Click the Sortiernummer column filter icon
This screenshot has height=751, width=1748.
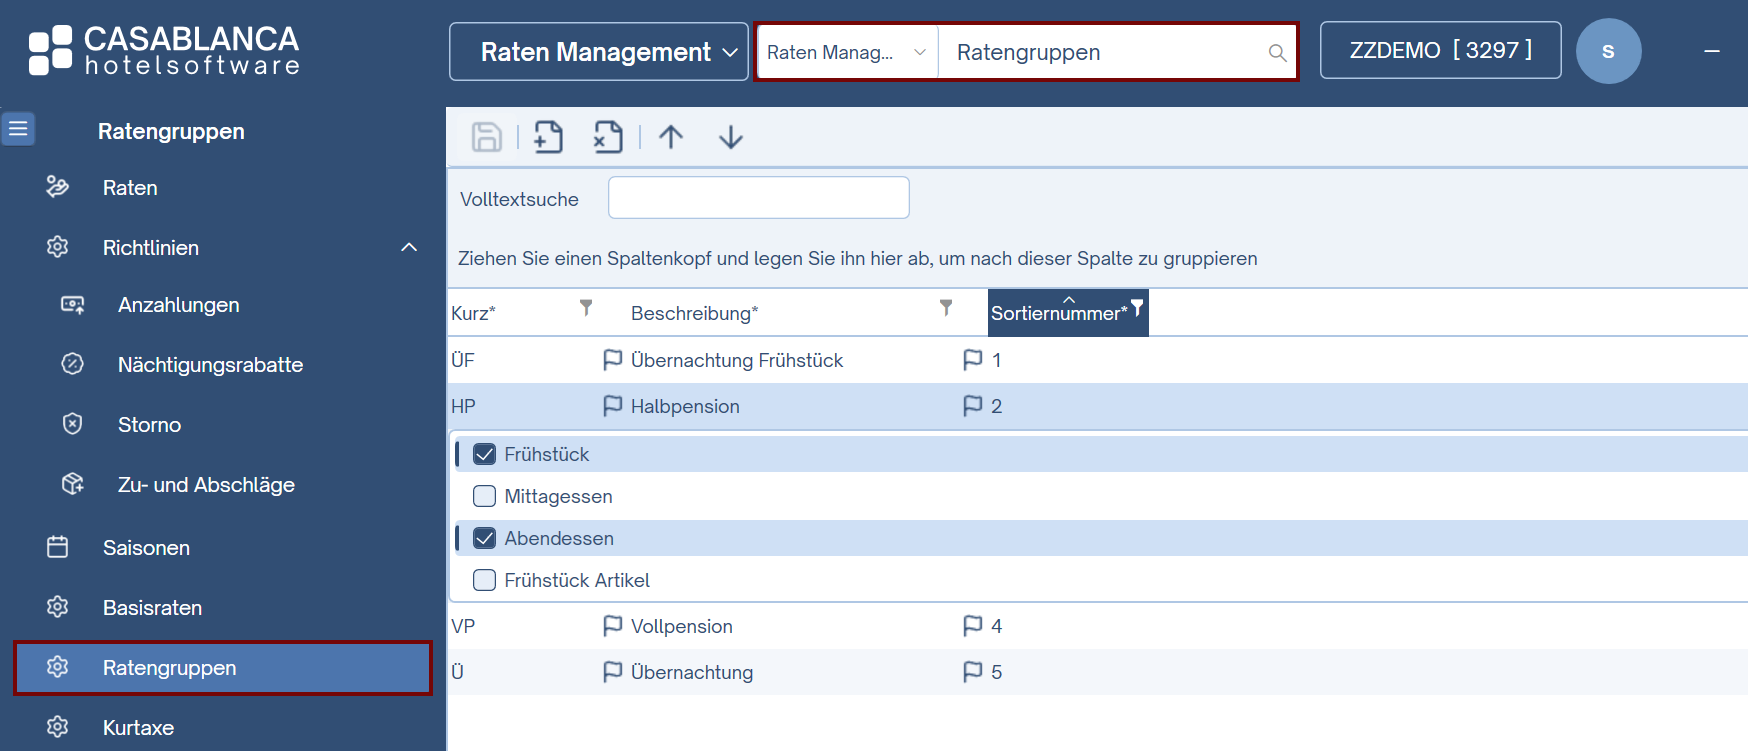pyautogui.click(x=1137, y=308)
